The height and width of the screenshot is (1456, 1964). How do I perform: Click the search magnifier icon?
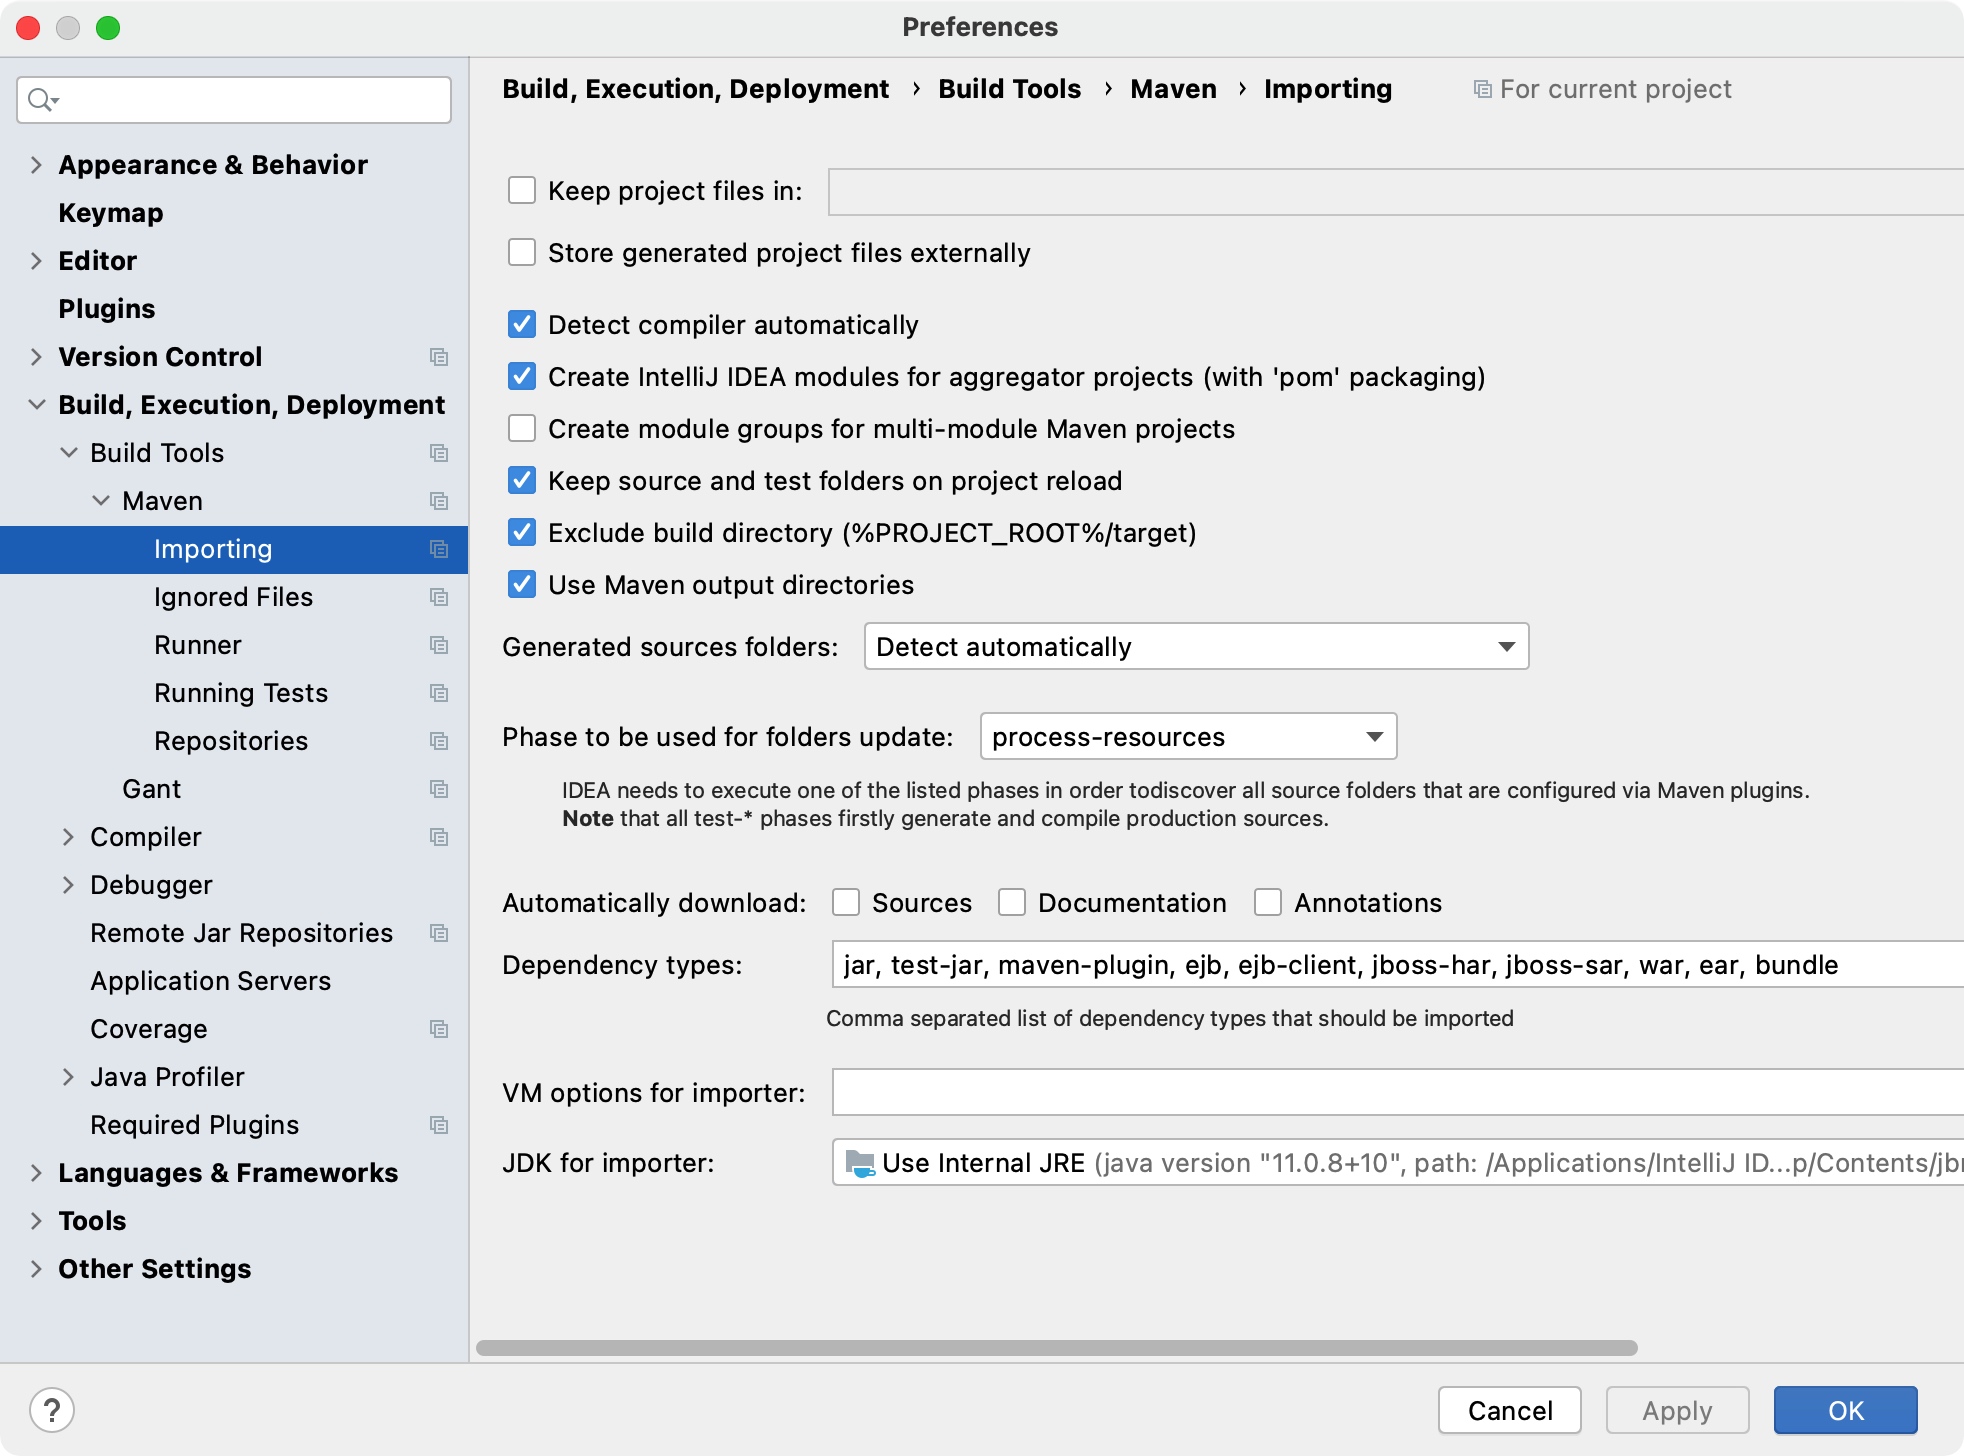tap(40, 100)
